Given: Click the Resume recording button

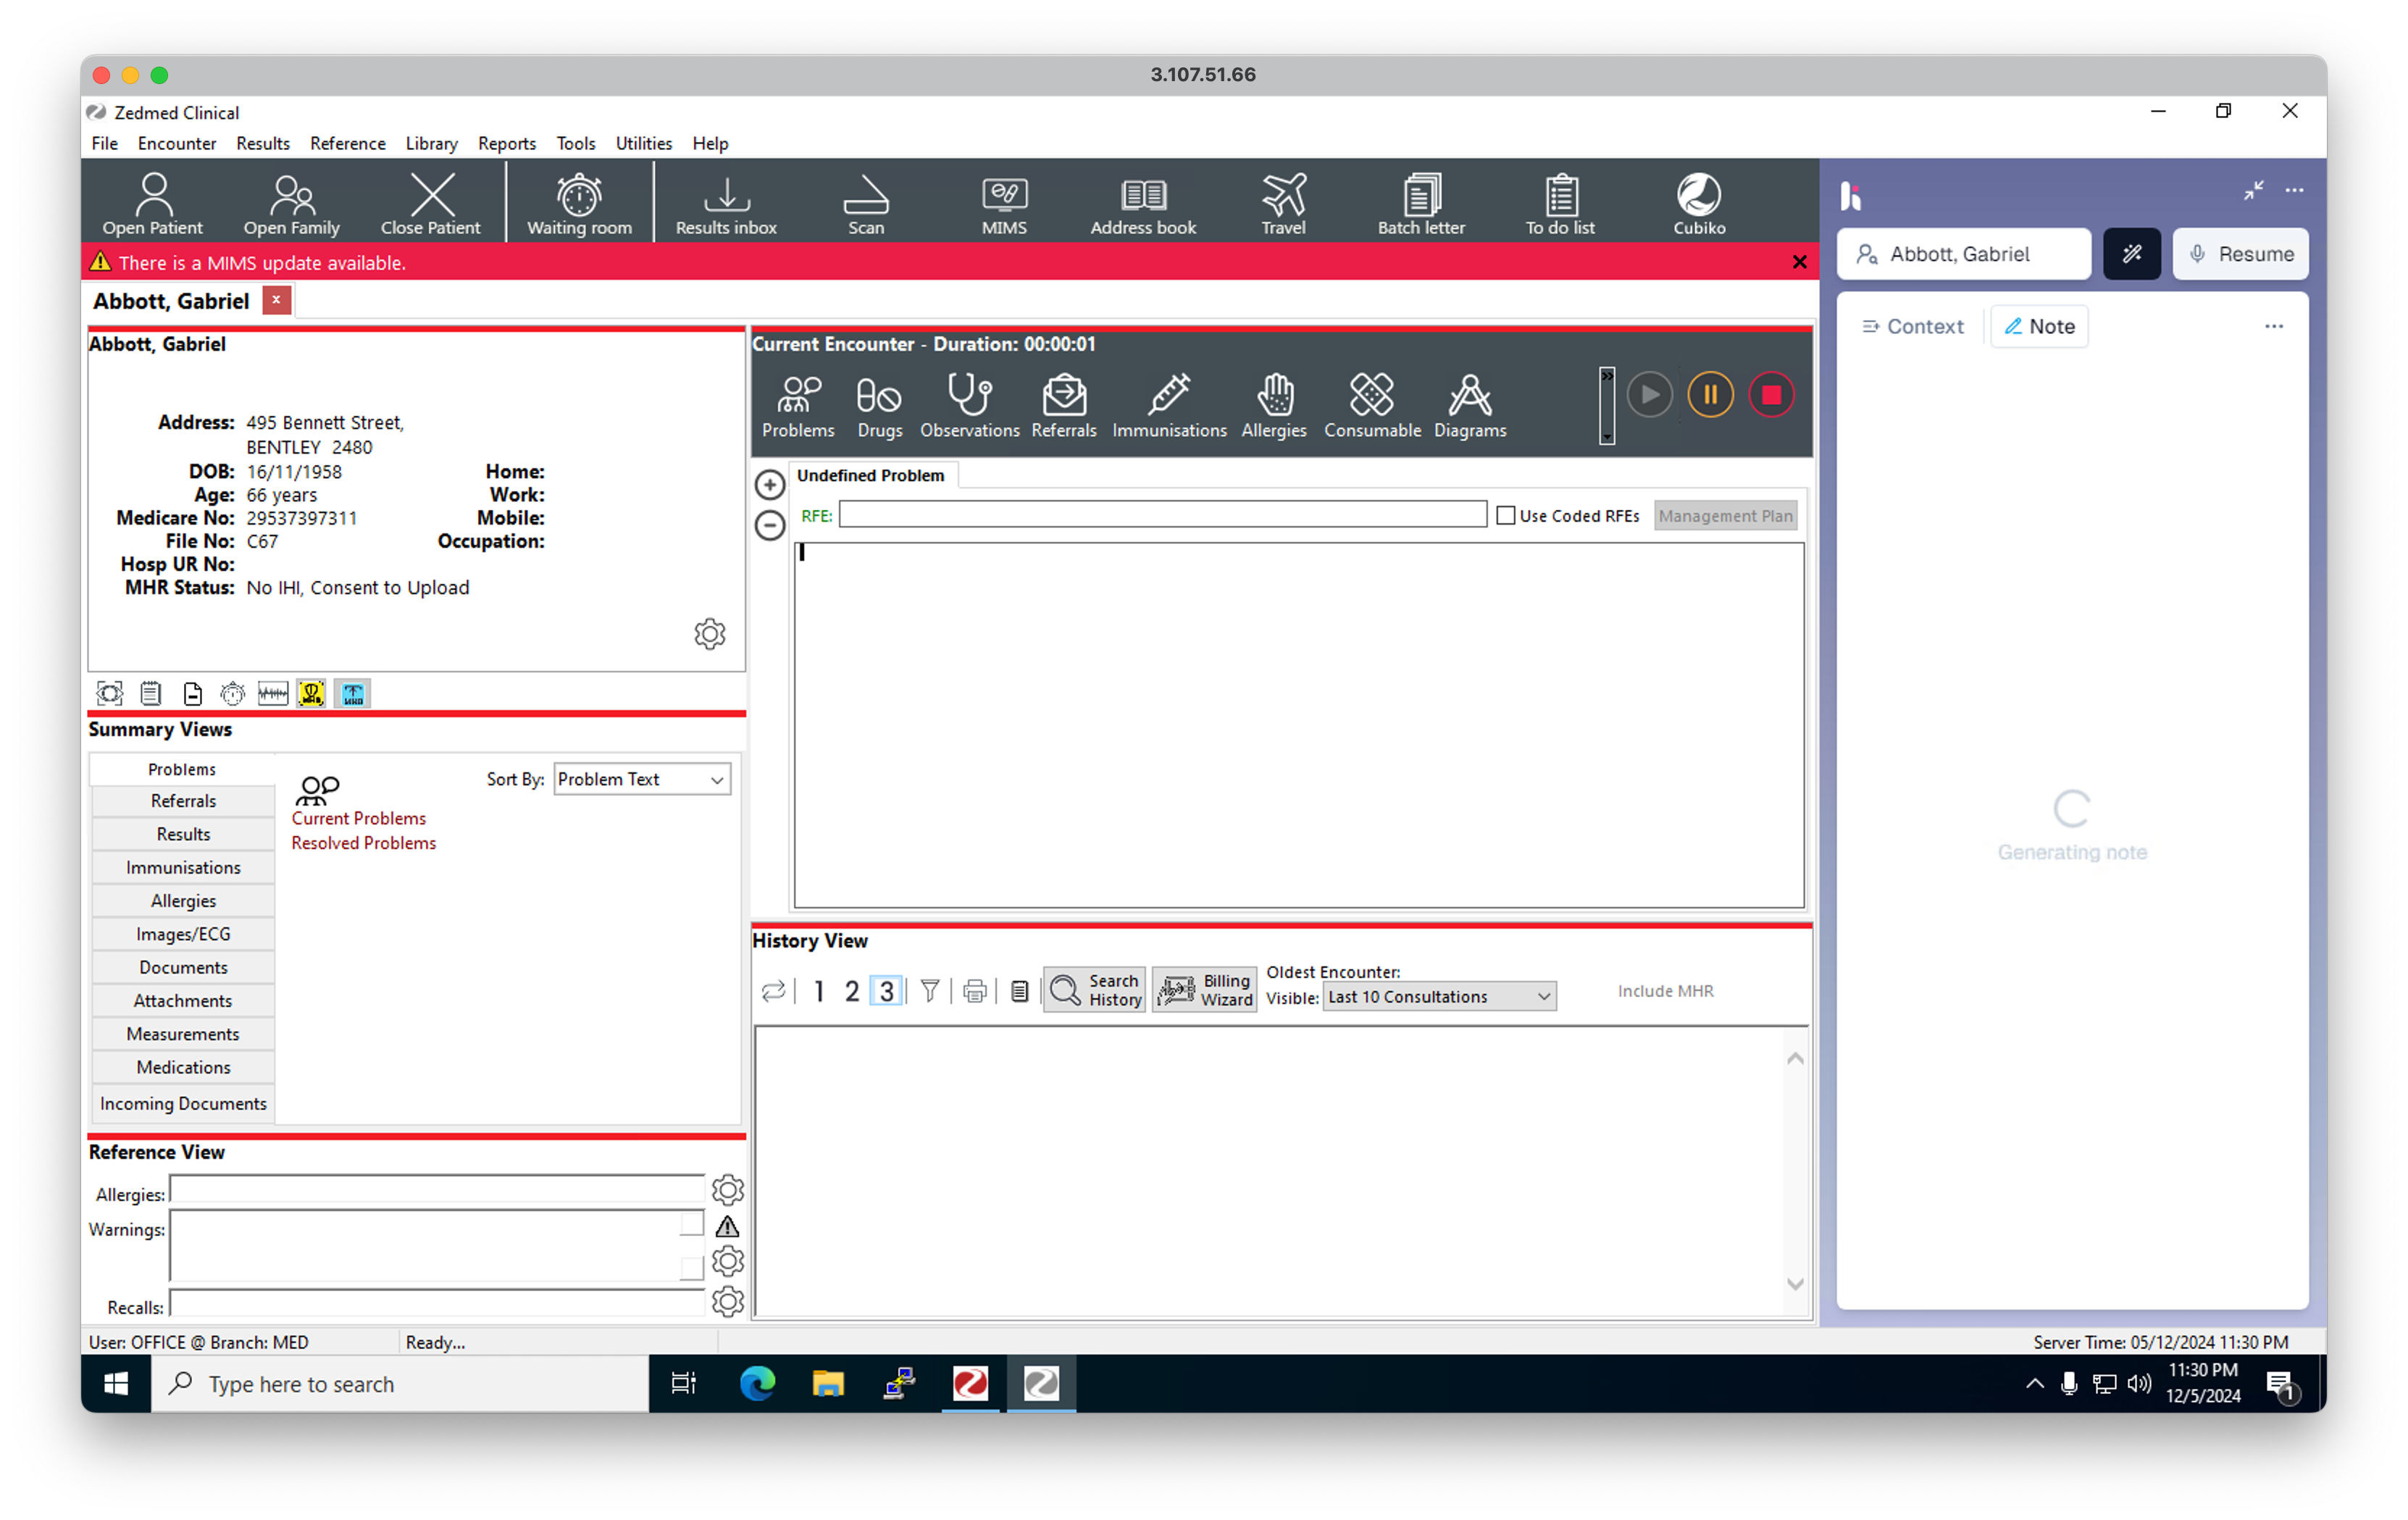Looking at the screenshot, I should [x=2240, y=254].
